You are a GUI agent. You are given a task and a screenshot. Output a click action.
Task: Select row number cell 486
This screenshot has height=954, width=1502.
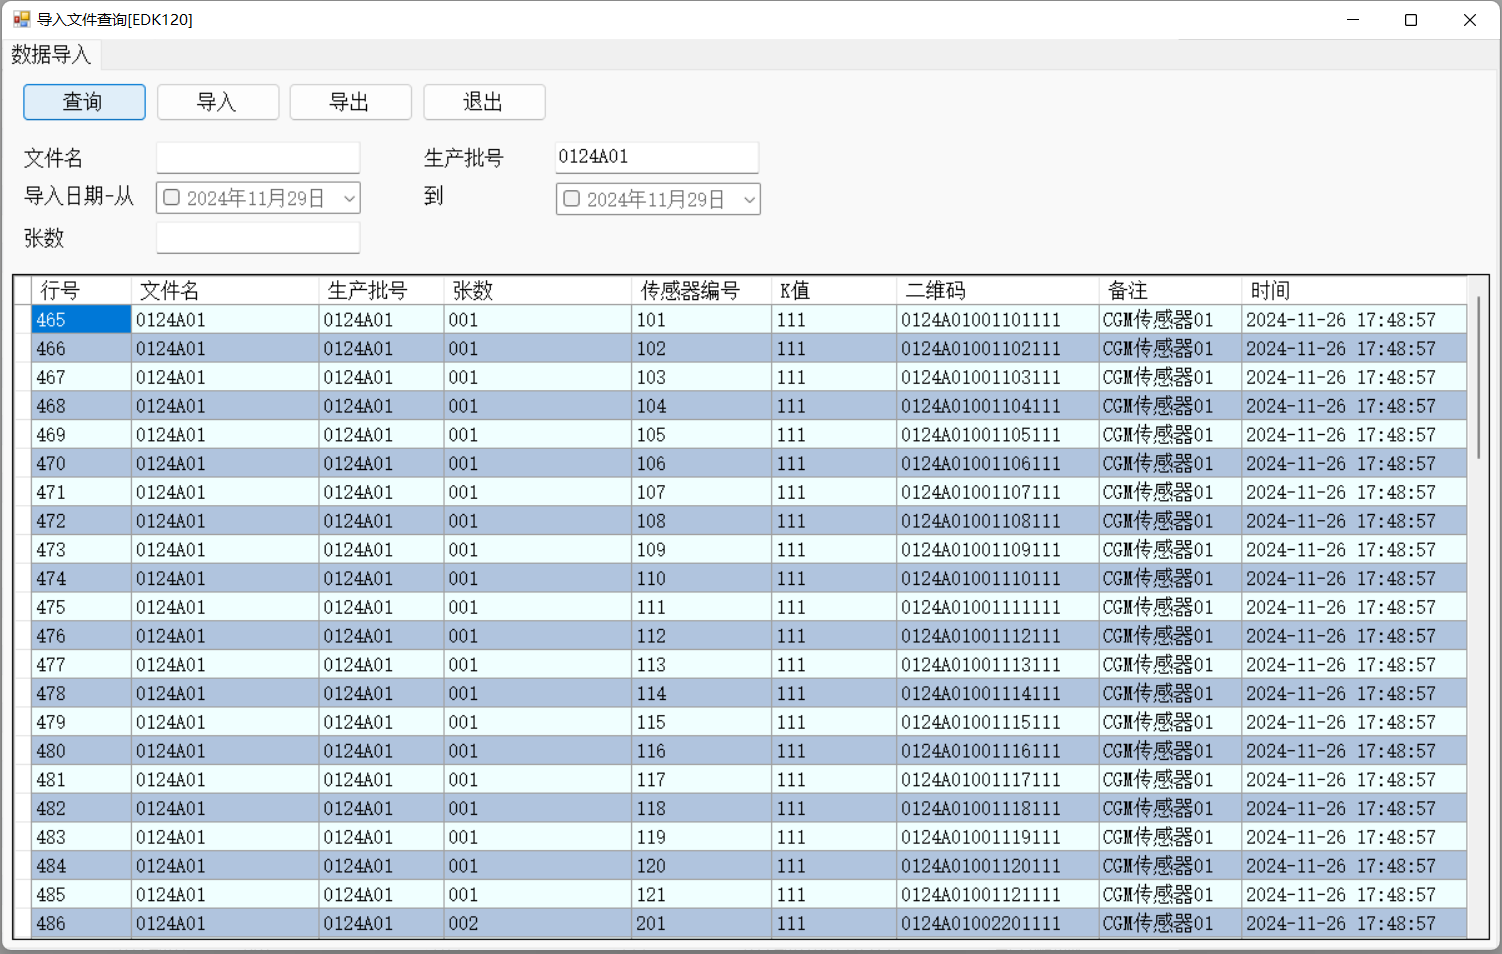click(81, 924)
